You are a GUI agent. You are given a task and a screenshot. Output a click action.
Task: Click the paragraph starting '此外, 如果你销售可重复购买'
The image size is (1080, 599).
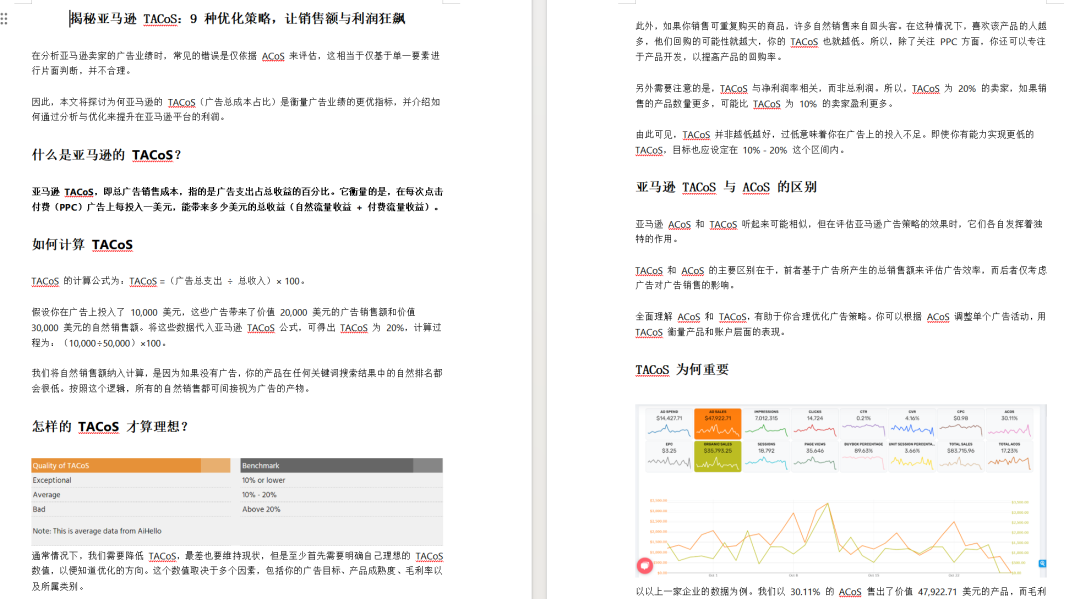(841, 41)
